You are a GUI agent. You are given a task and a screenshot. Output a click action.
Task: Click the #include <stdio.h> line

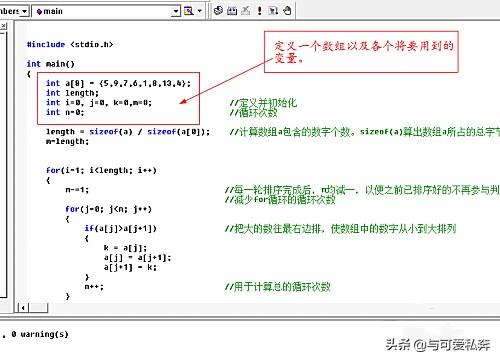pyautogui.click(x=70, y=44)
